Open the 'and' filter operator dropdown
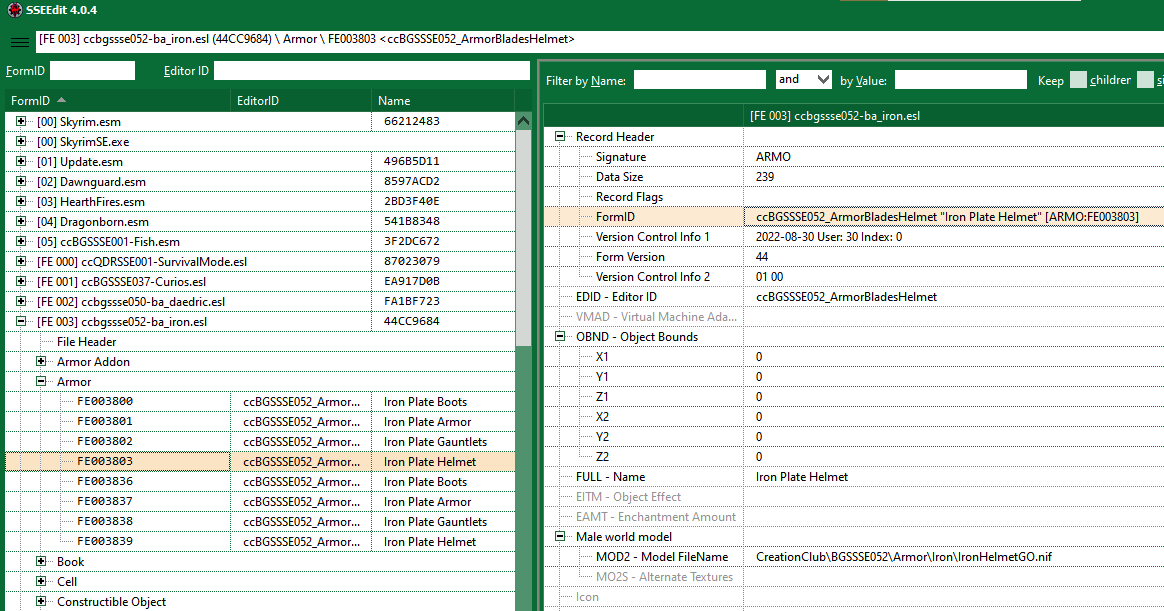Screen dimensions: 1164x611 point(803,79)
